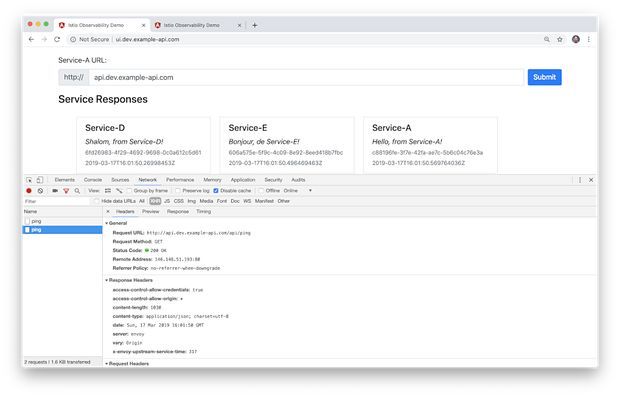Open the Application panel tab
Image resolution: width=620 pixels, height=397 pixels.
[x=243, y=180]
